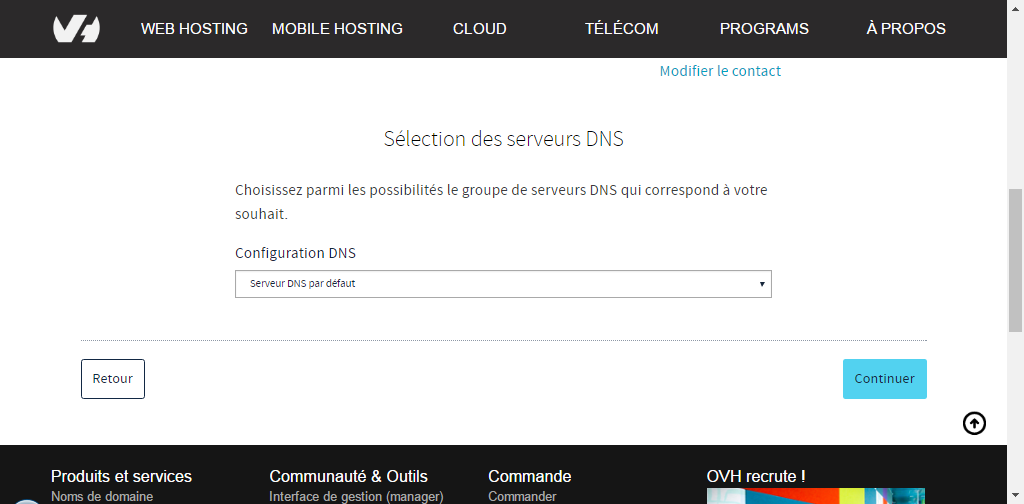This screenshot has width=1024, height=504.
Task: Click the scrollbar down arrow
Action: click(1016, 498)
